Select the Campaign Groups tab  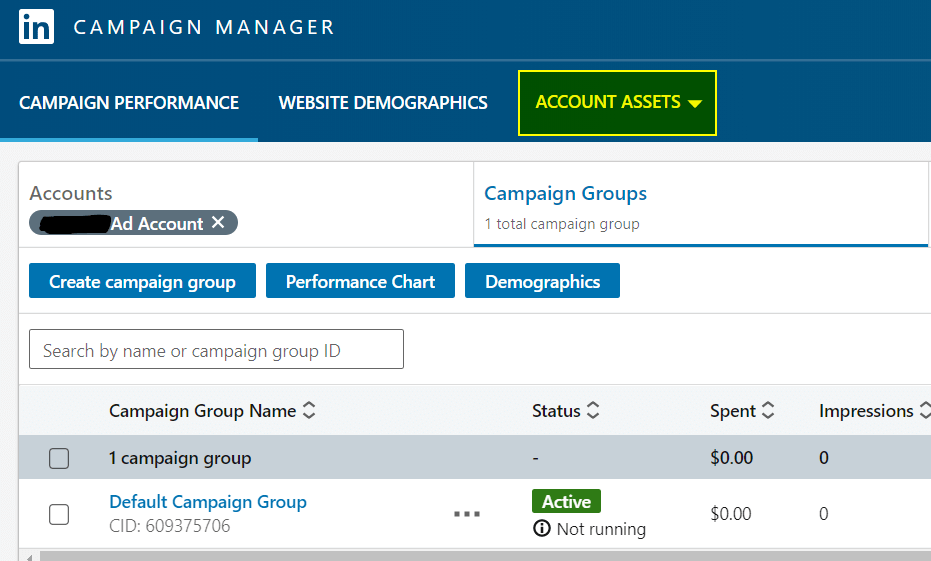(x=565, y=194)
